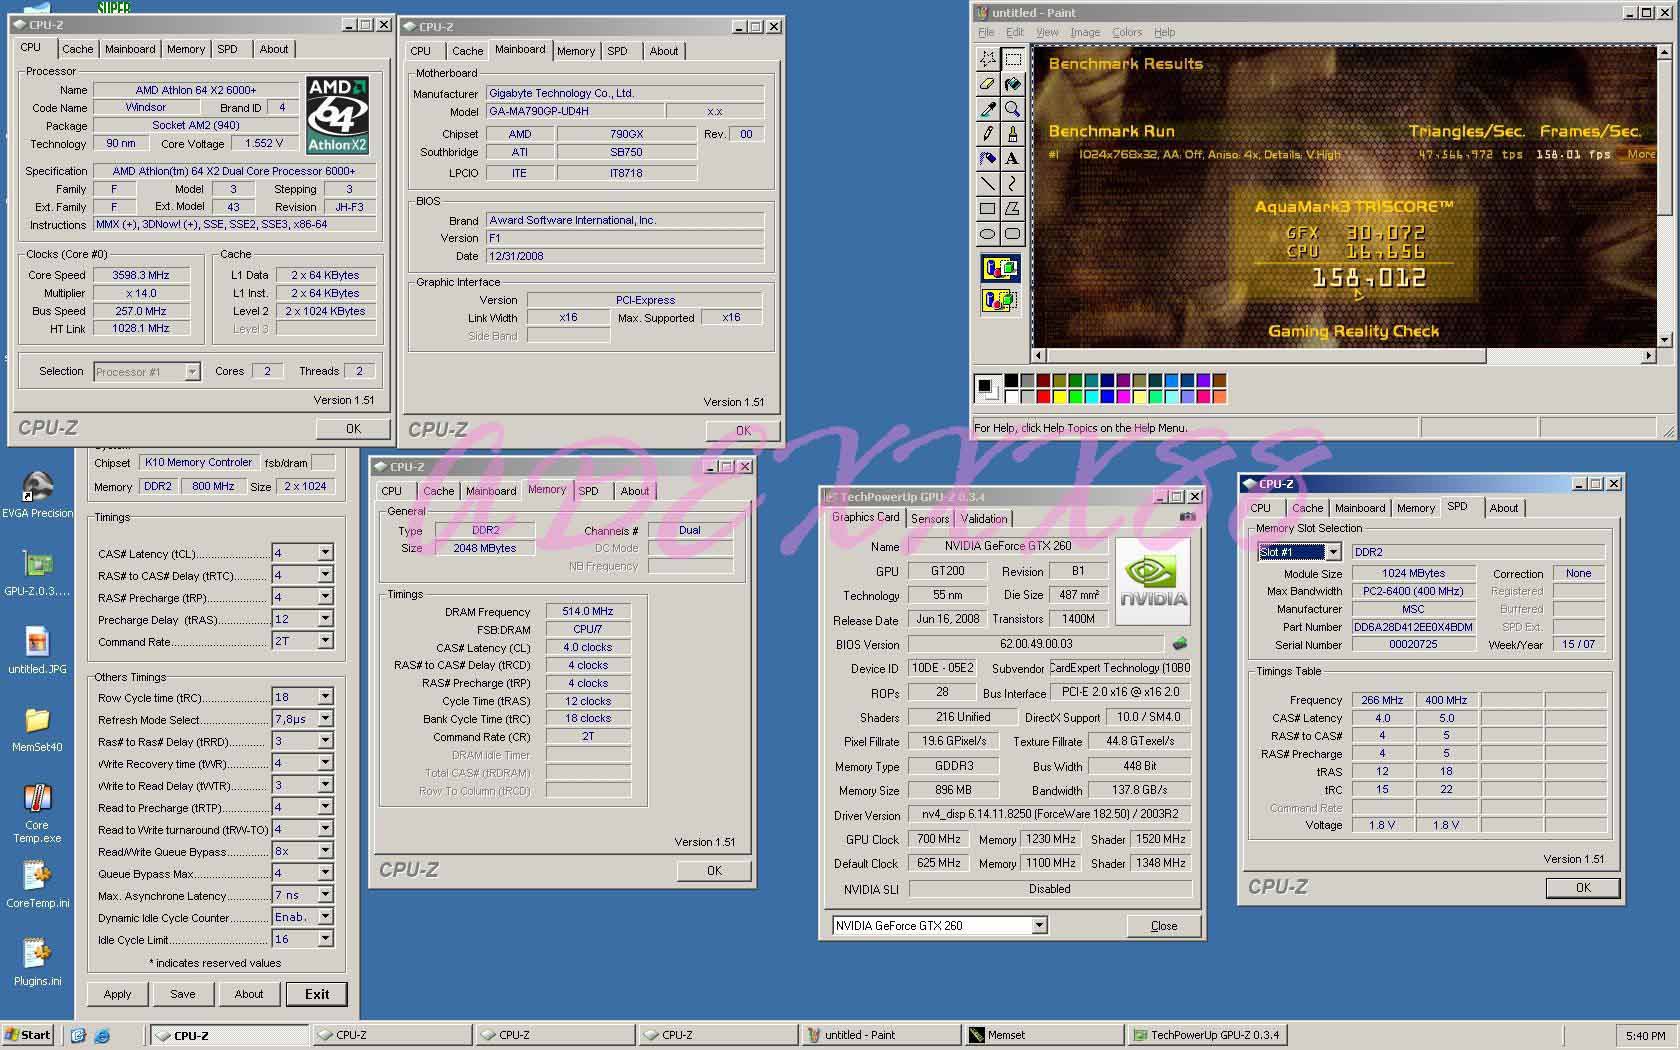Screen dimensions: 1680x1050
Task: Click the Exit button in MemSet
Action: [317, 994]
